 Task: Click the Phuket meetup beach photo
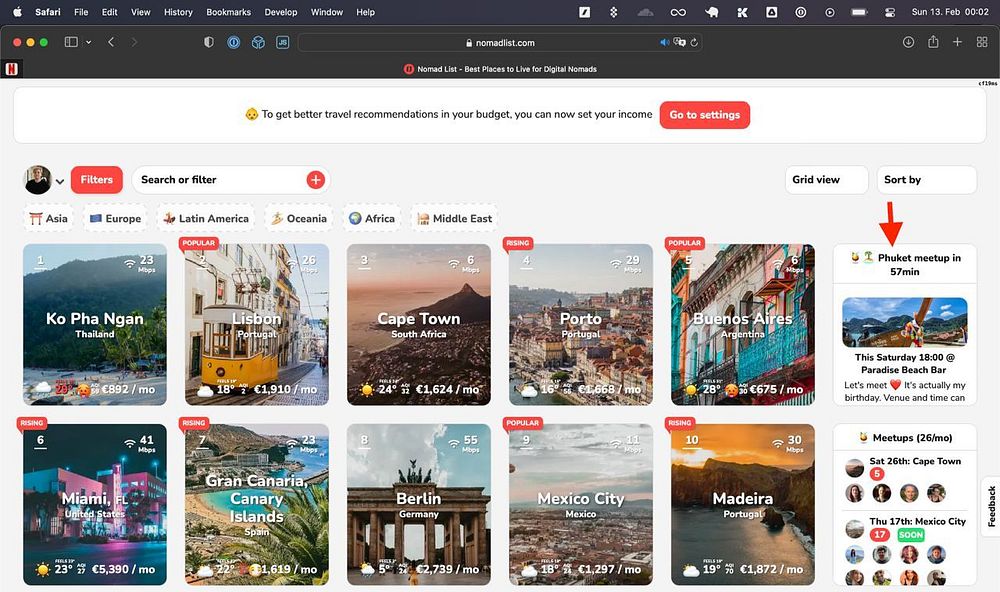[904, 322]
